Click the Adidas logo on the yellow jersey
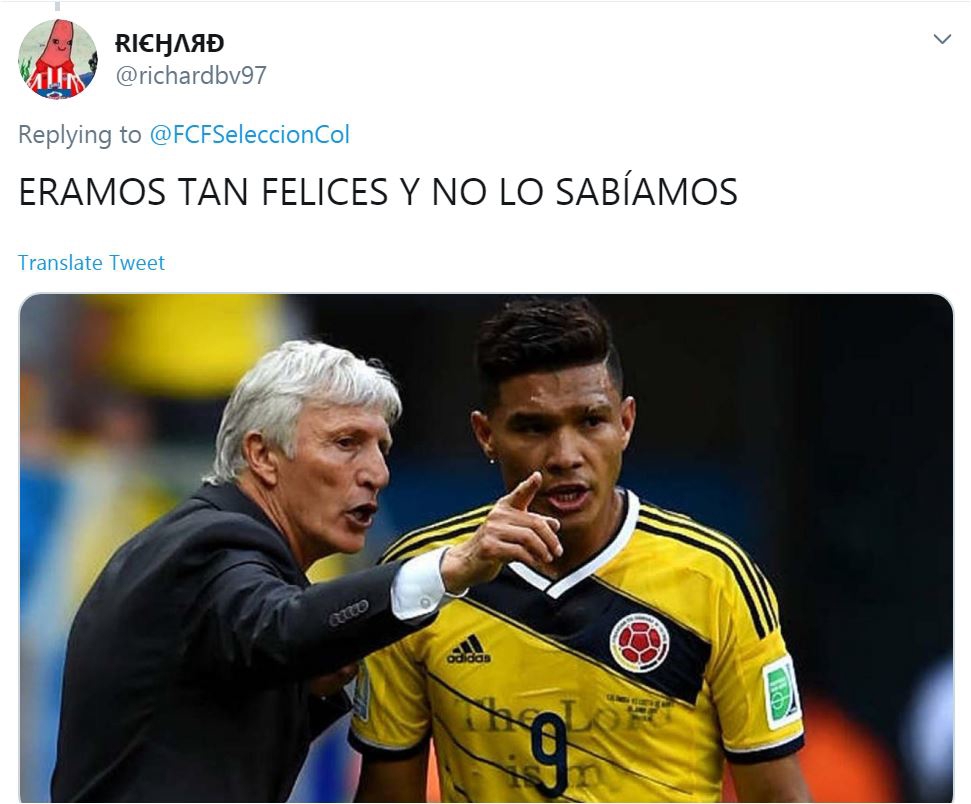This screenshot has width=971, height=804. [x=469, y=650]
